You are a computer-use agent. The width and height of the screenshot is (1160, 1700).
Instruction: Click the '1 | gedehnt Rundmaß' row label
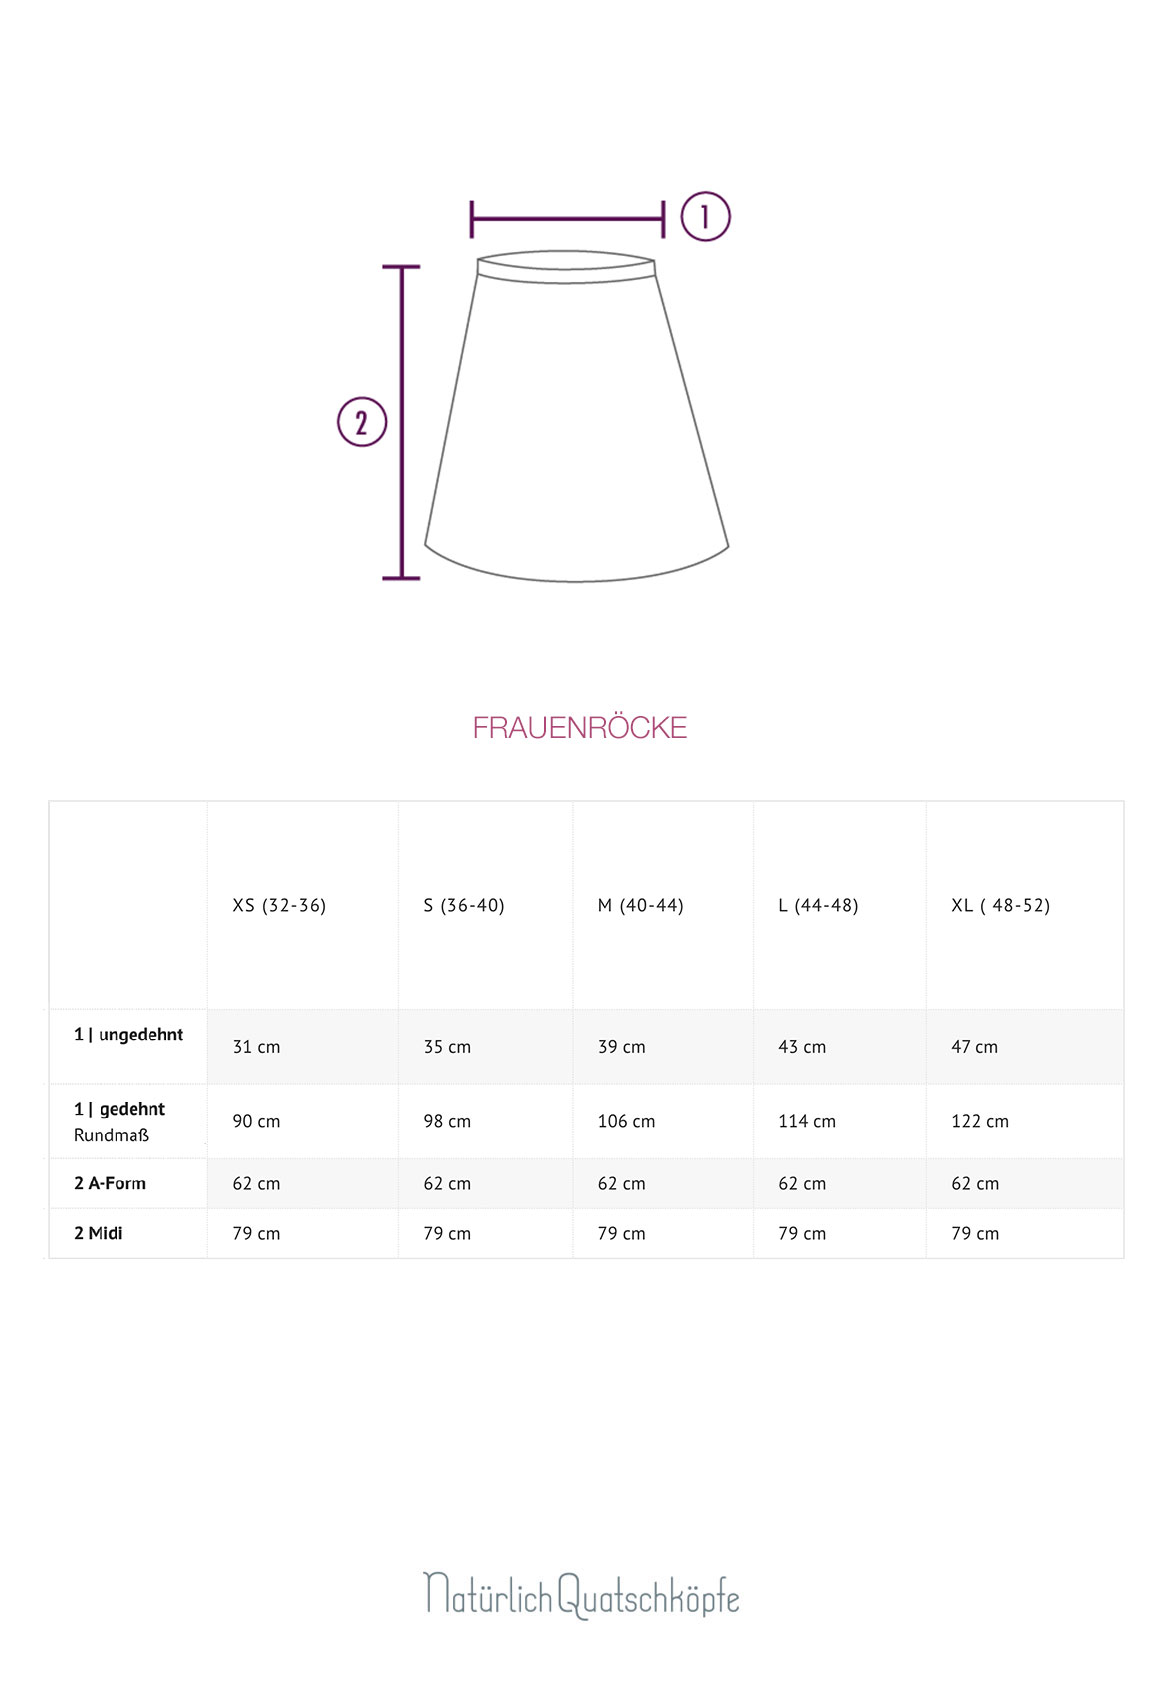click(x=119, y=1122)
